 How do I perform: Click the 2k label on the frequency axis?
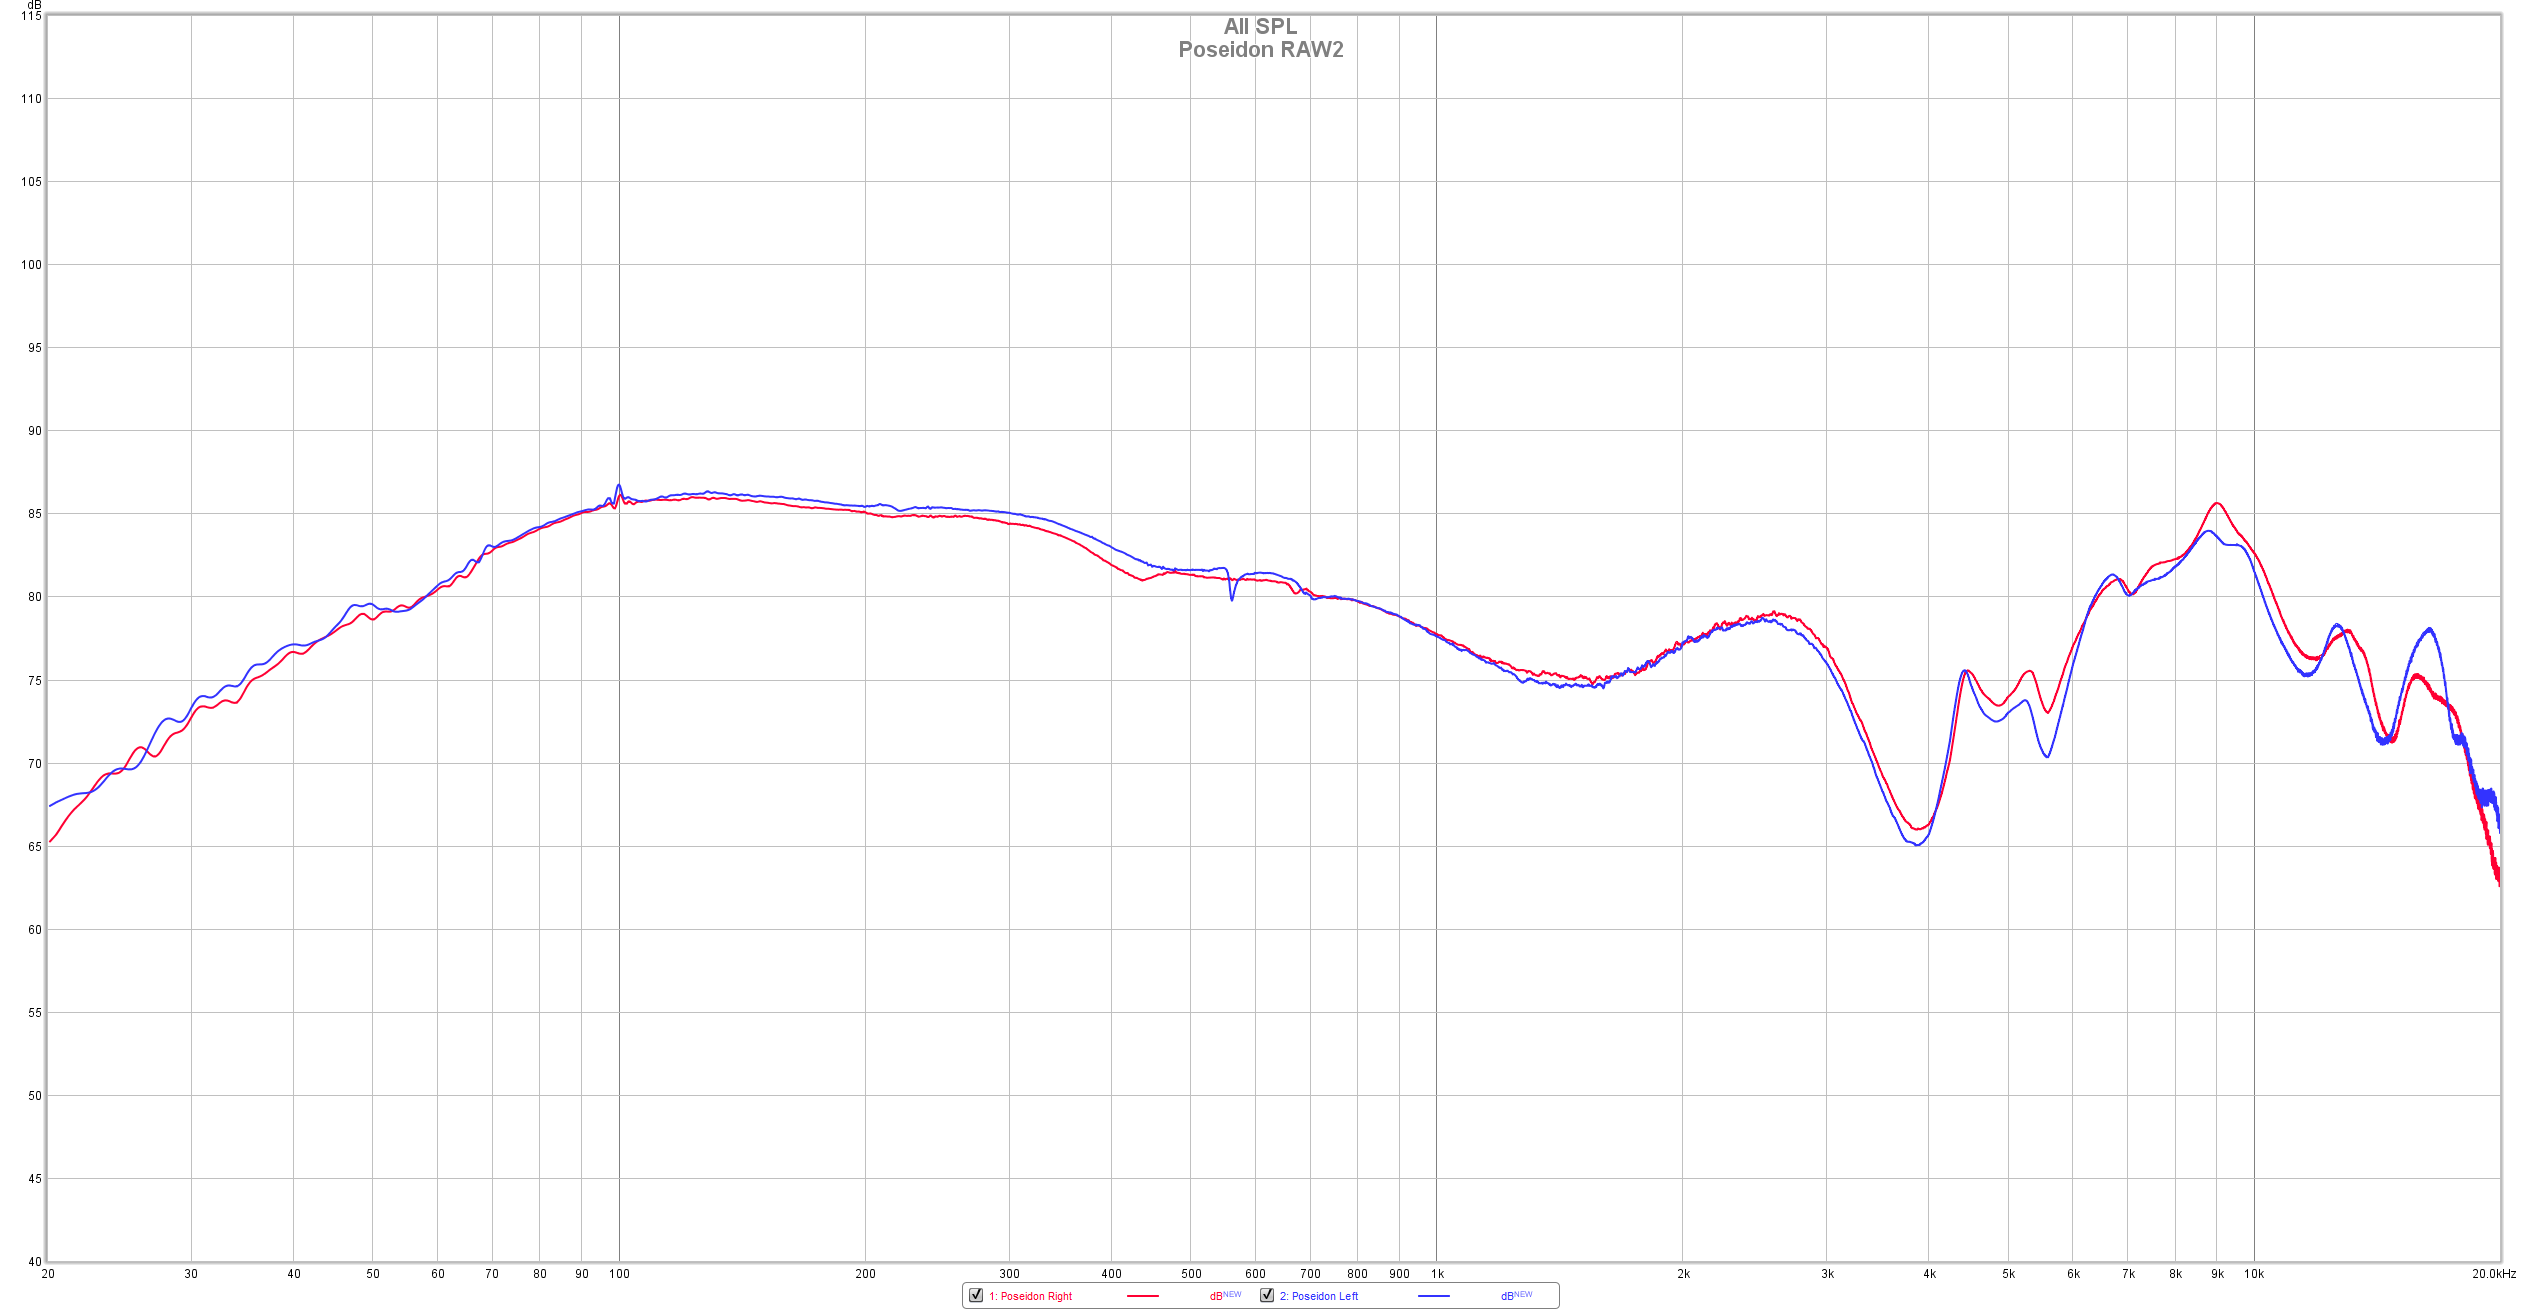(1683, 1274)
